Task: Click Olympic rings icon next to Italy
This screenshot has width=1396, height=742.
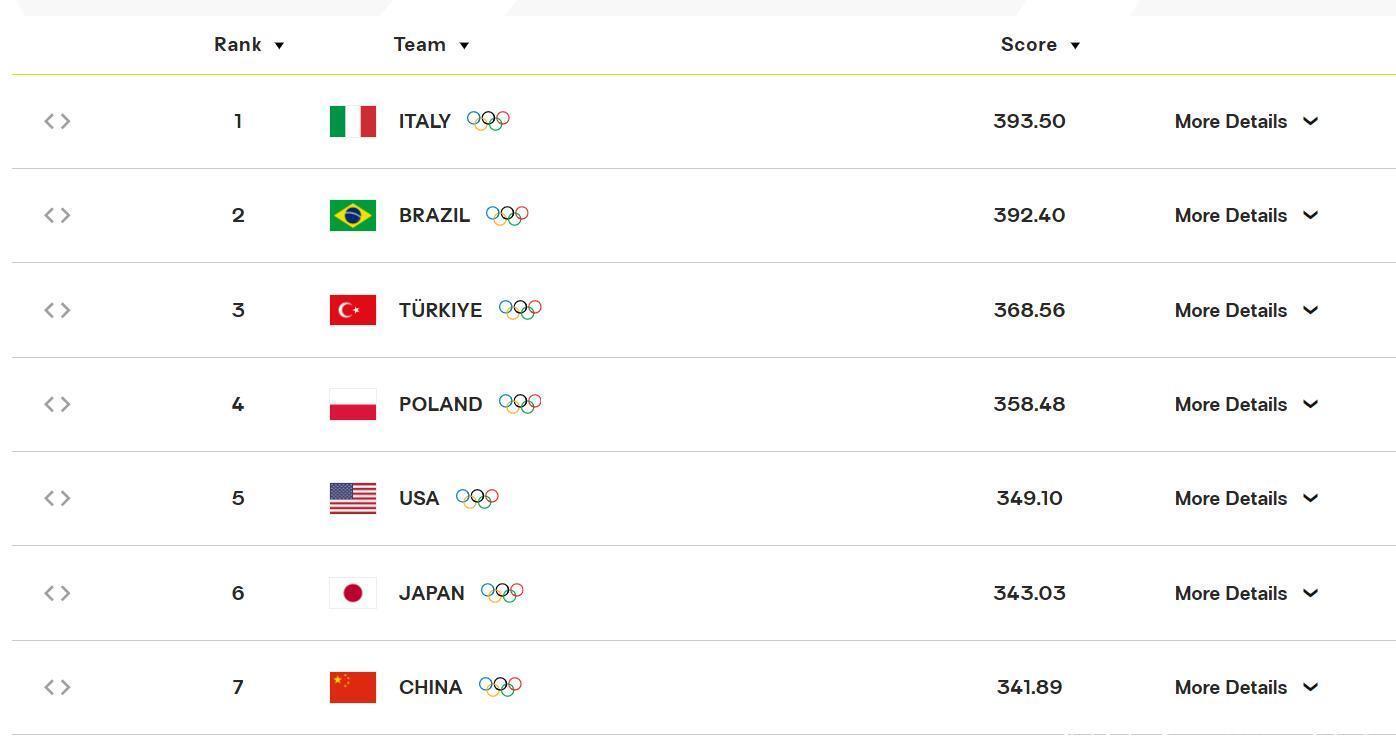Action: tap(488, 121)
